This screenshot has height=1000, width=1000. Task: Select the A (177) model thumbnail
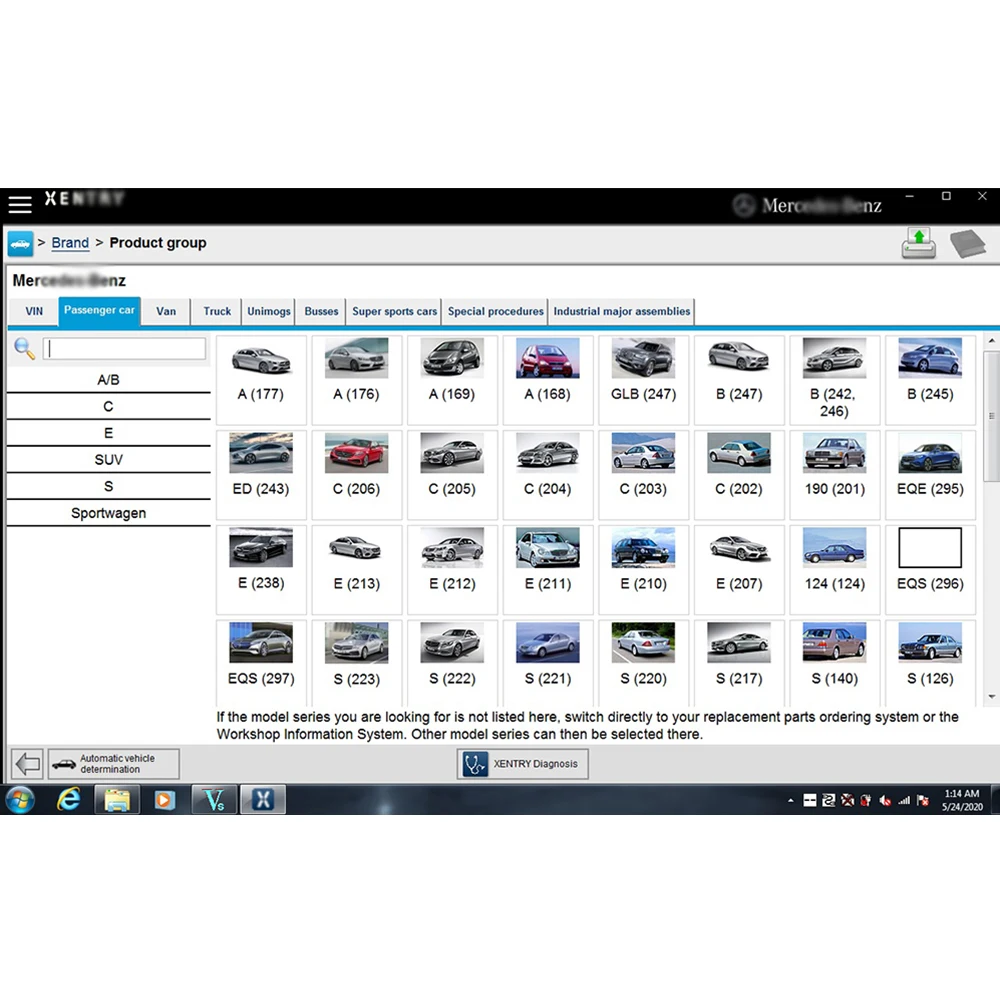click(x=261, y=380)
